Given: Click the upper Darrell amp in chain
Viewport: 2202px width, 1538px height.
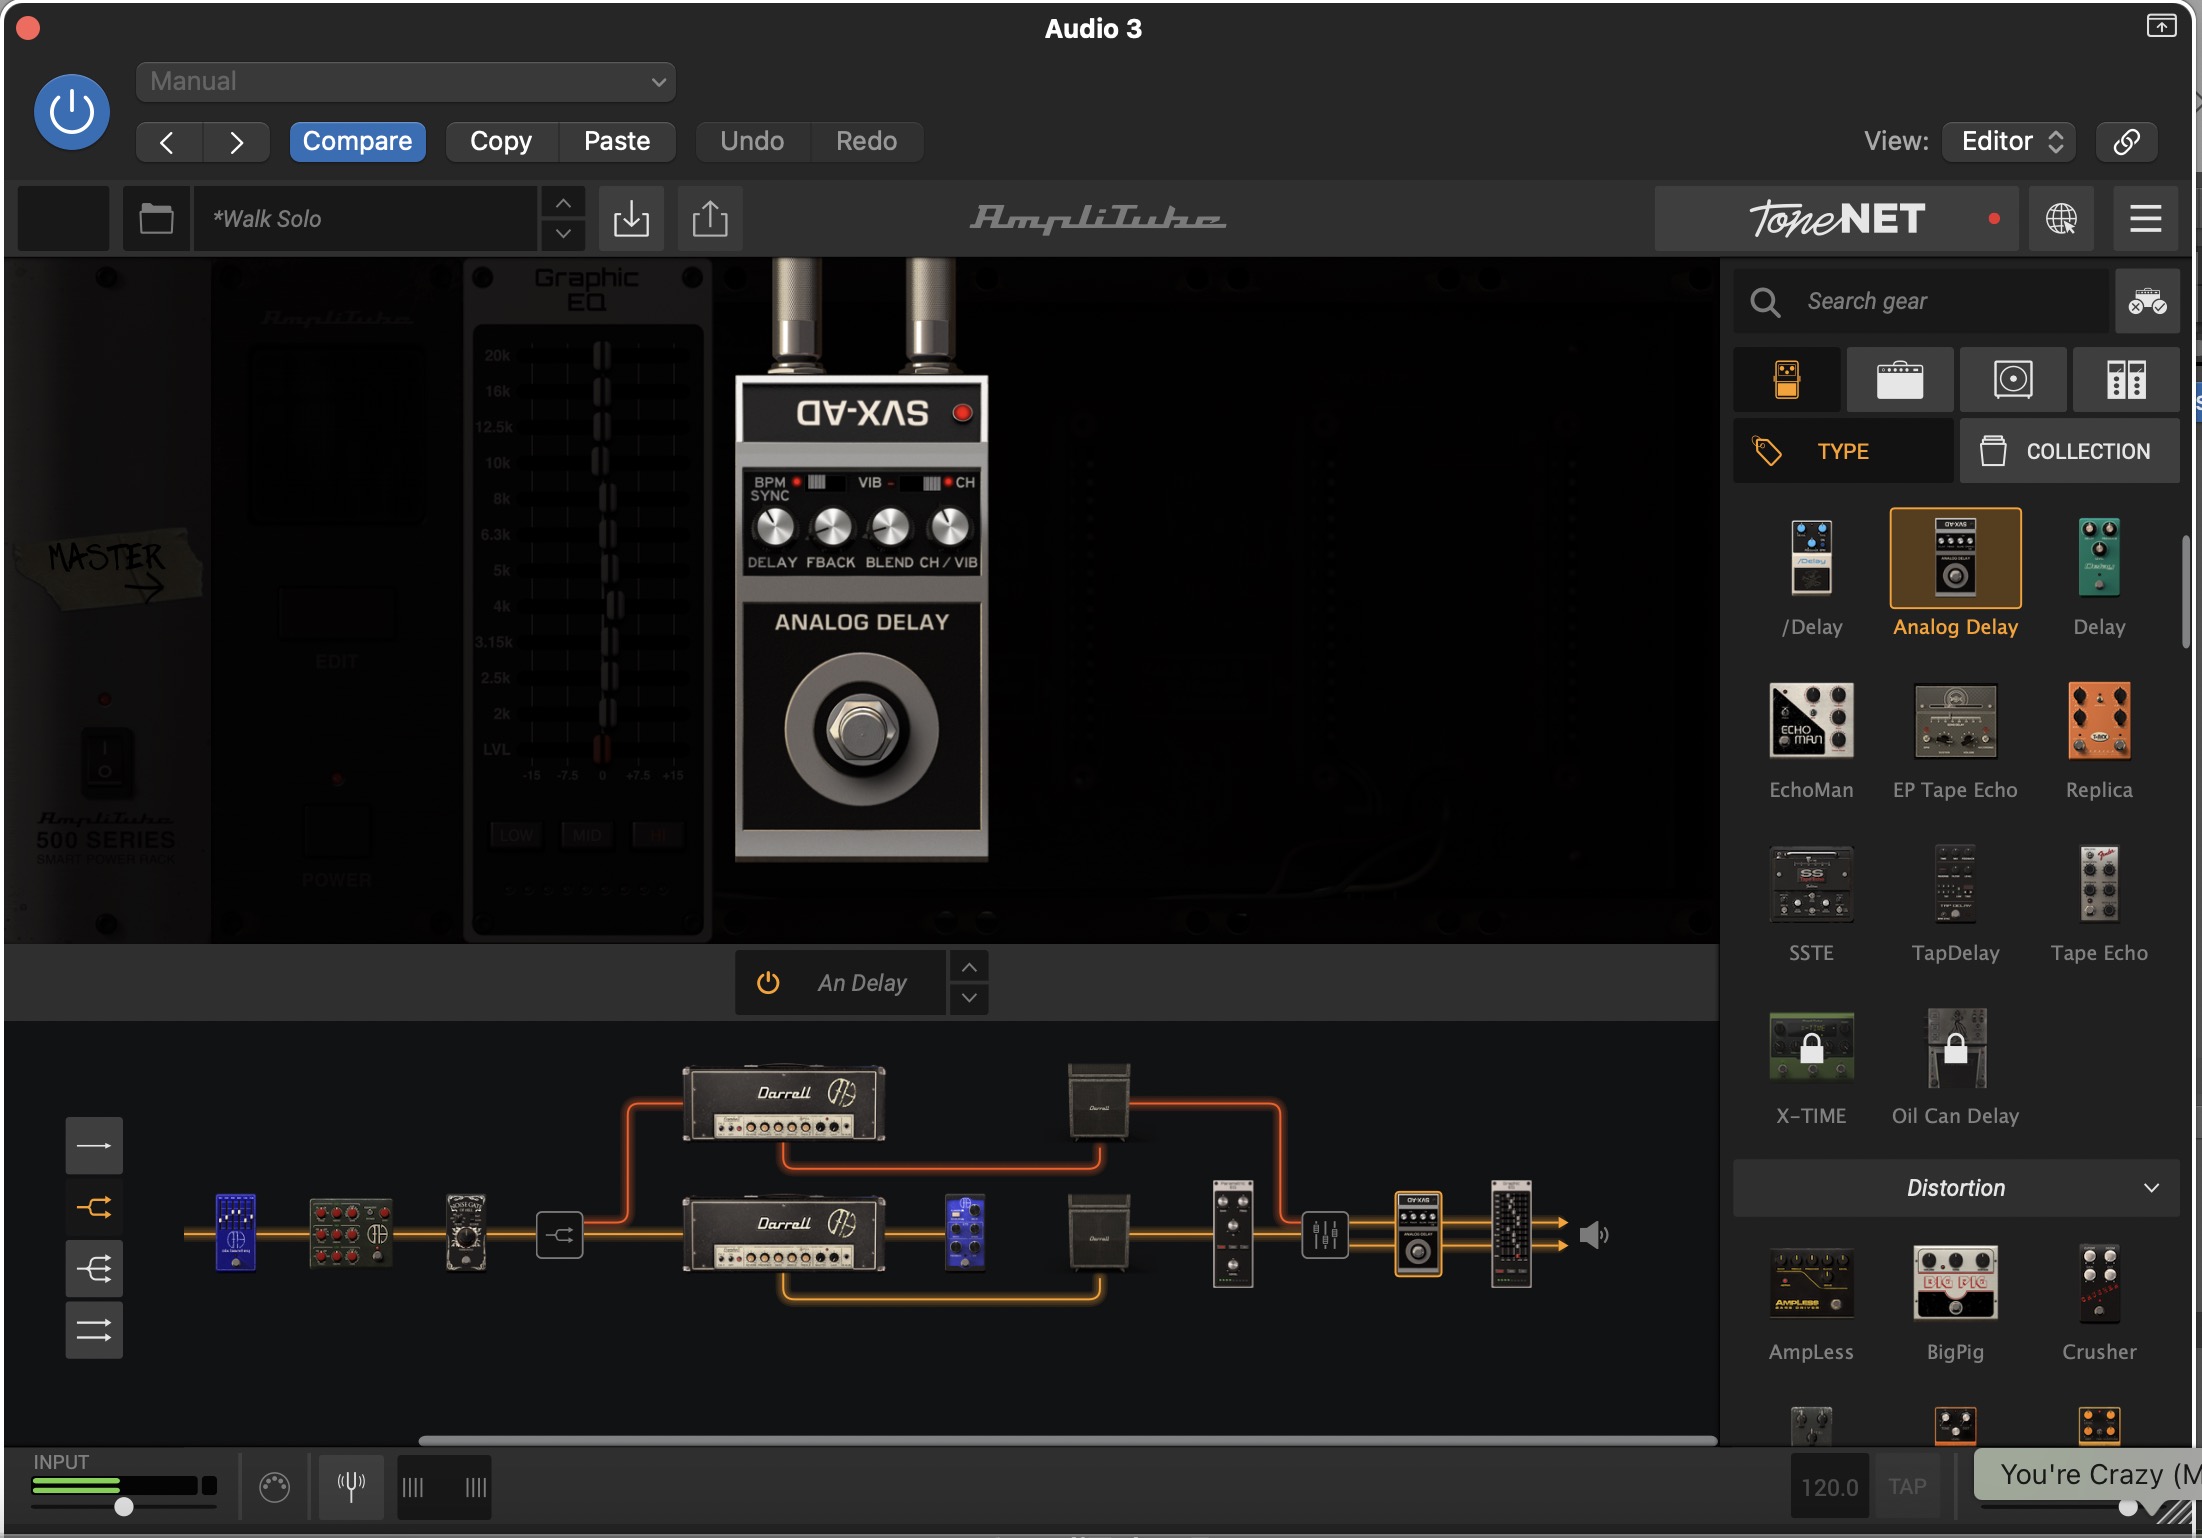Looking at the screenshot, I should (784, 1103).
